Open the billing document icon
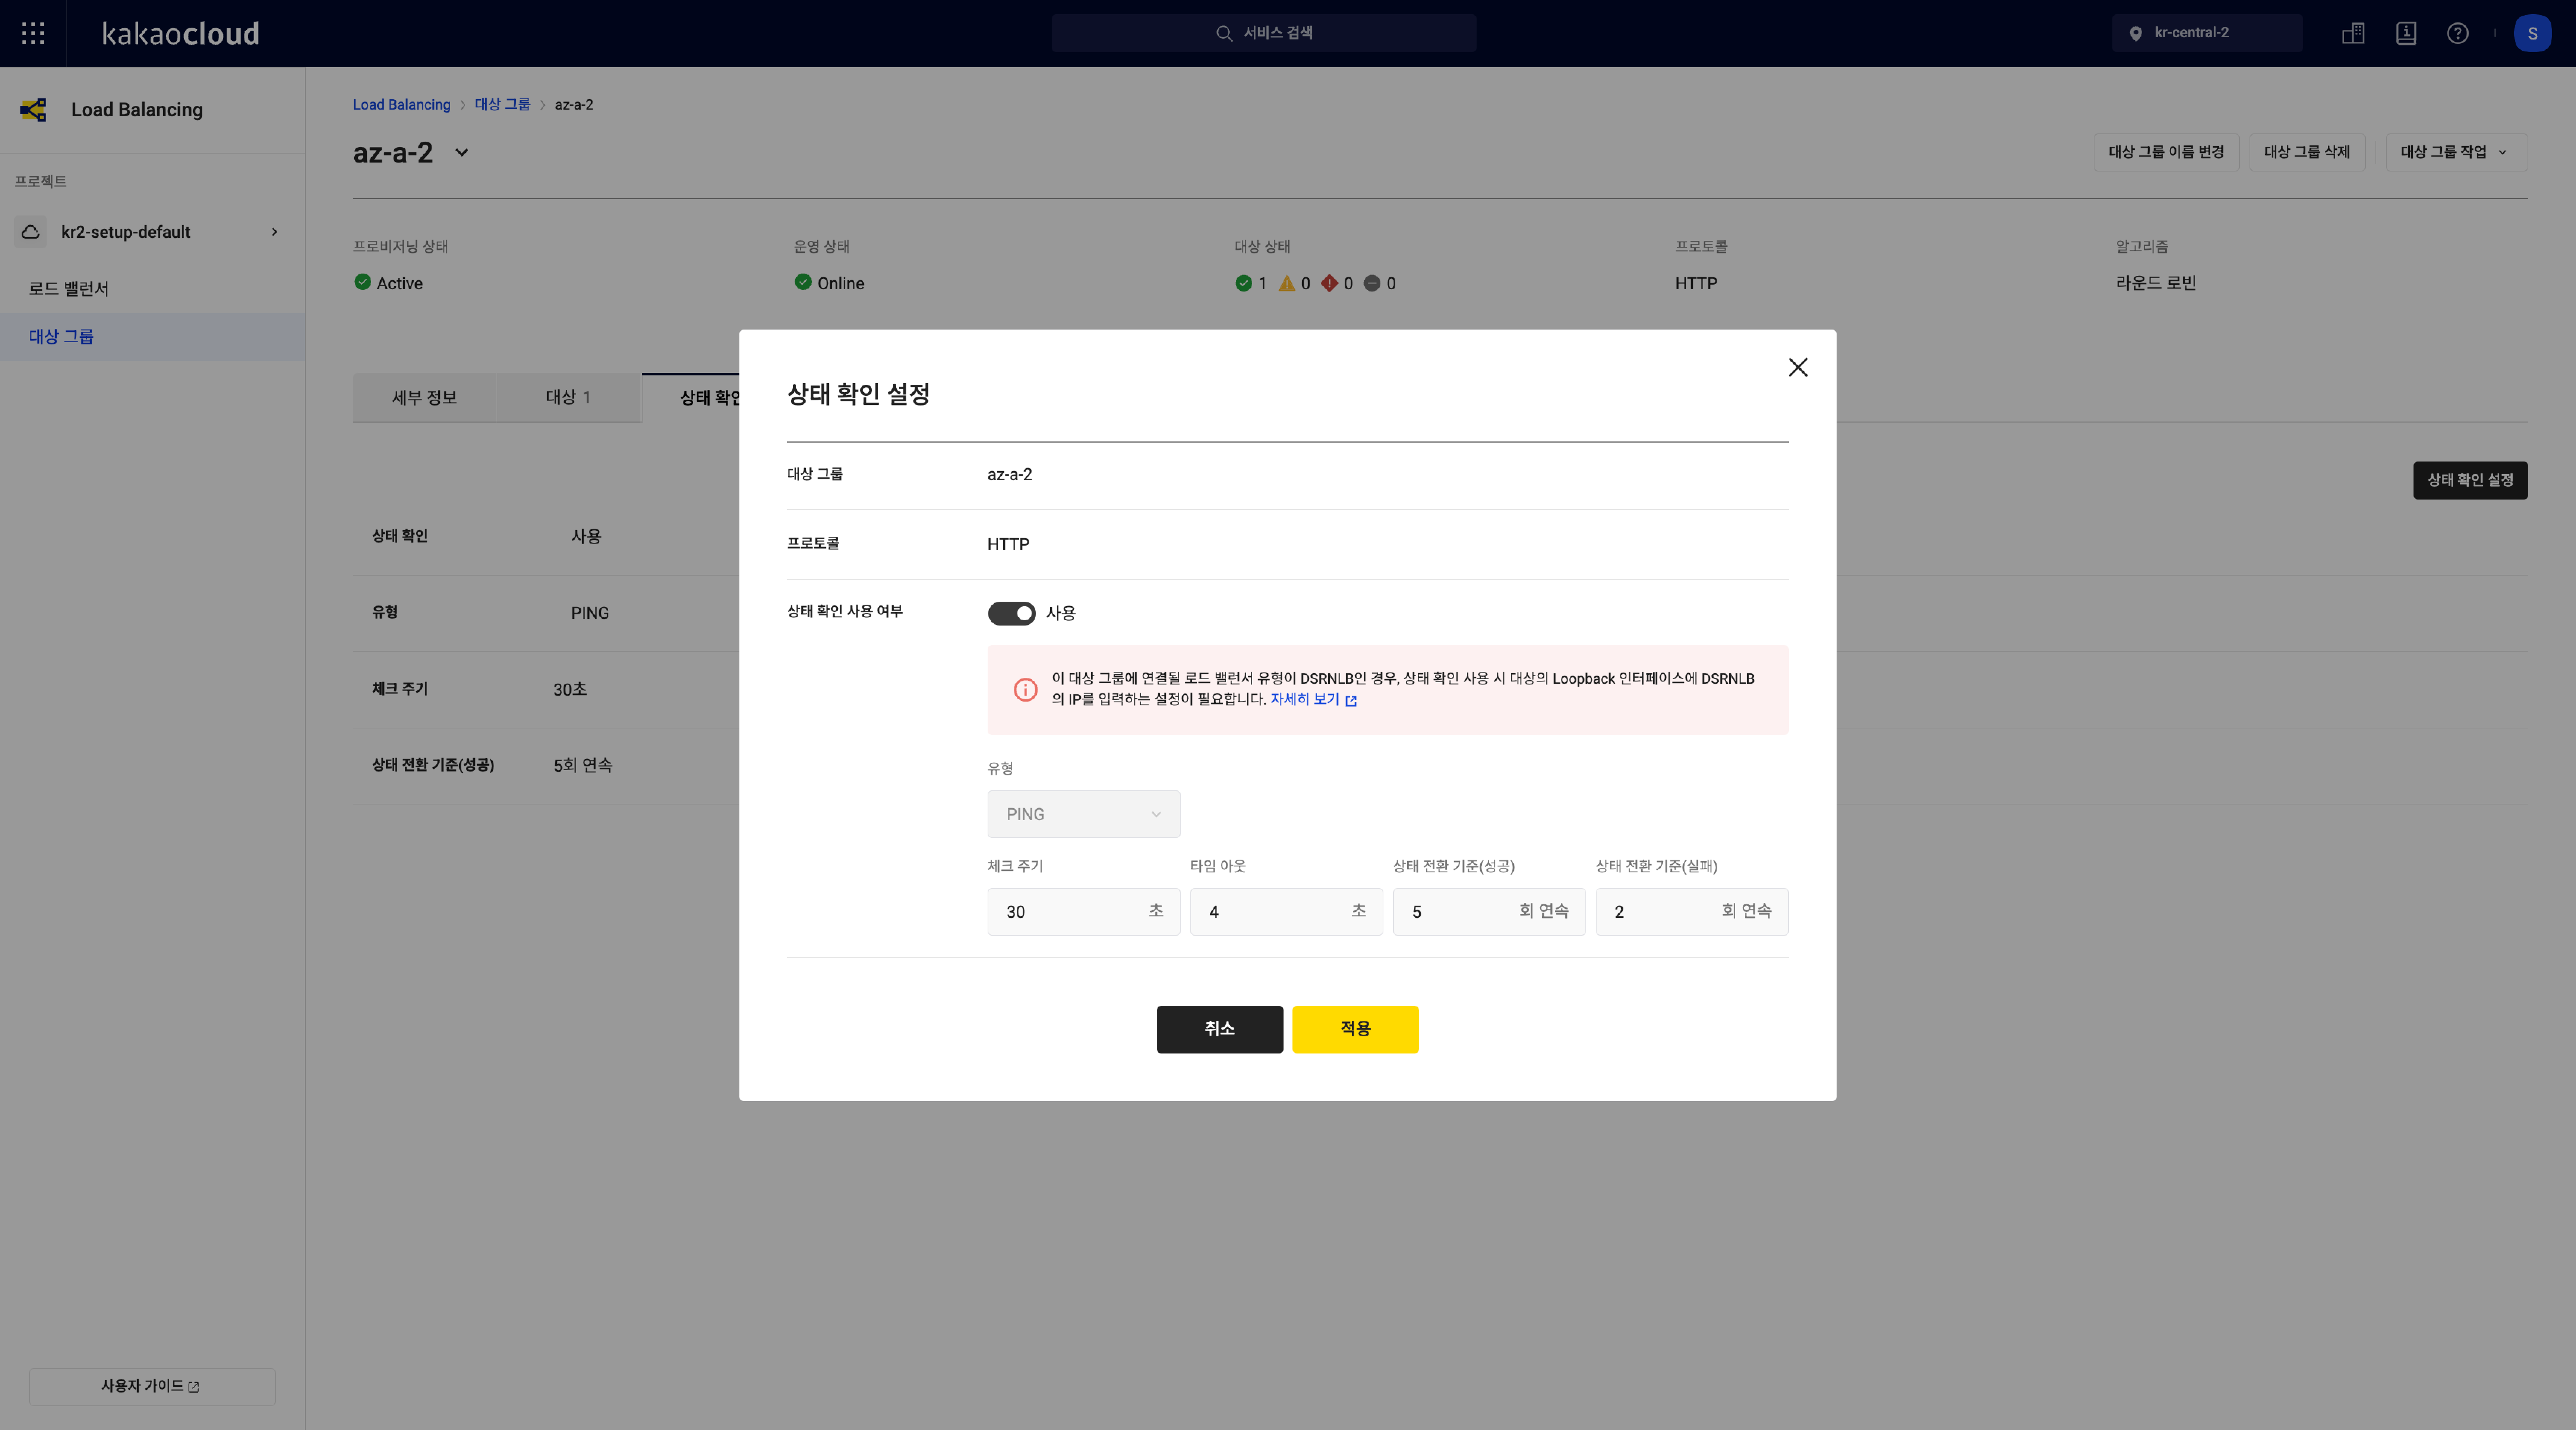Image resolution: width=2576 pixels, height=1430 pixels. click(2406, 33)
